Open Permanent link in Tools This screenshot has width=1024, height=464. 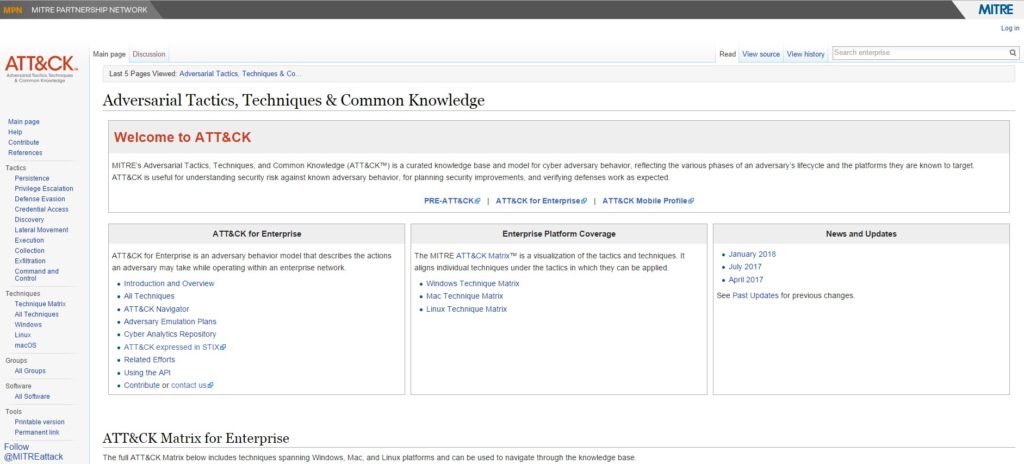[37, 433]
